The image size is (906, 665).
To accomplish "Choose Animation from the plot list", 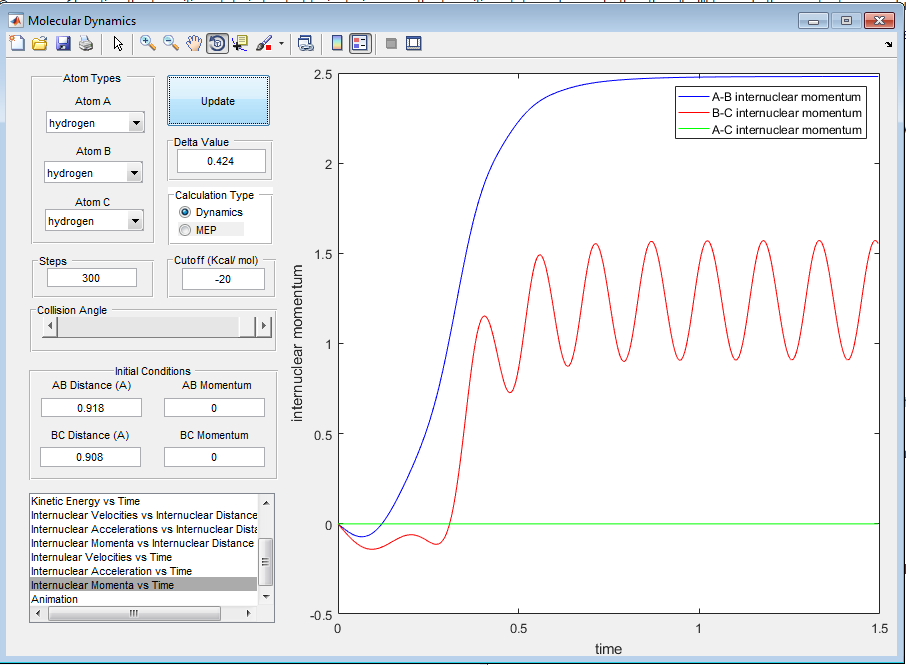I will [54, 599].
